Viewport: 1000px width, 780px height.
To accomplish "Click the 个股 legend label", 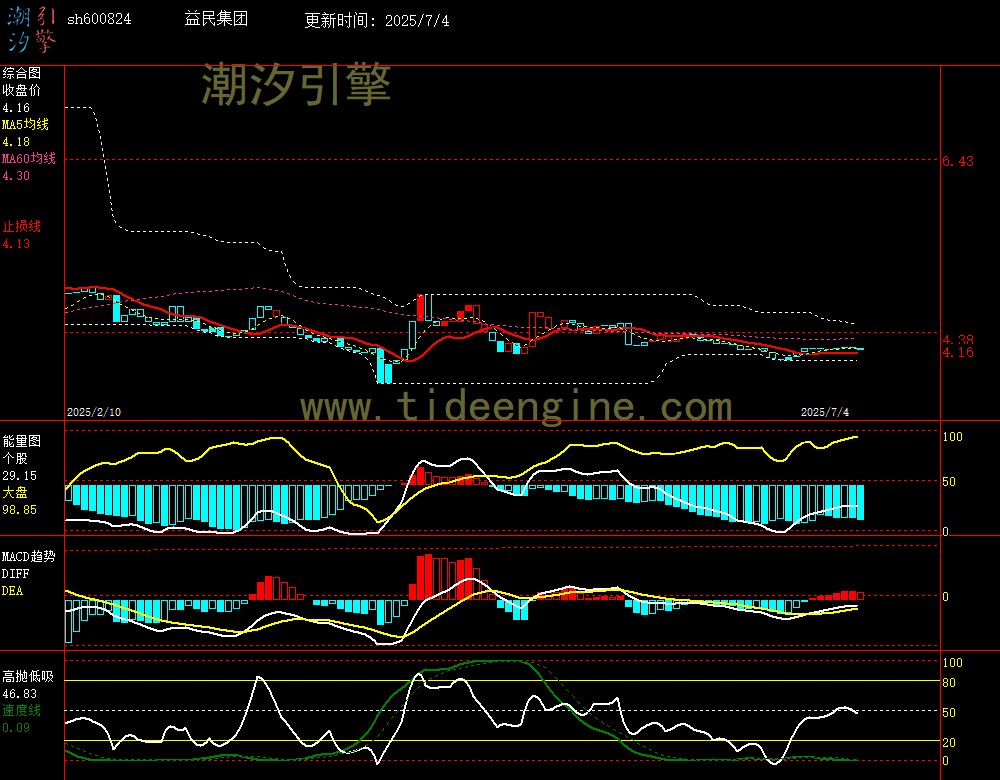I will click(15, 458).
